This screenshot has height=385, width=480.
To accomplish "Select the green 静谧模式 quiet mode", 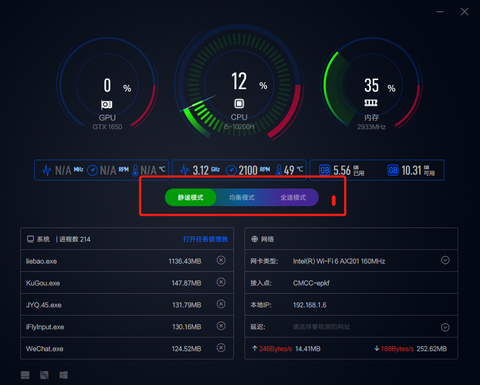I will (x=191, y=197).
